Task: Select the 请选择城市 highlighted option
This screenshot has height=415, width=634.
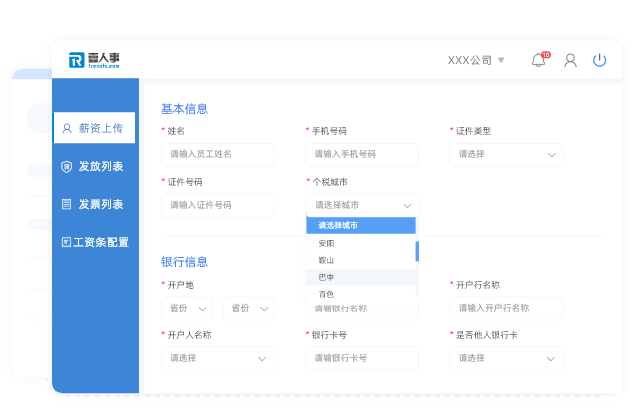Action: coord(361,225)
